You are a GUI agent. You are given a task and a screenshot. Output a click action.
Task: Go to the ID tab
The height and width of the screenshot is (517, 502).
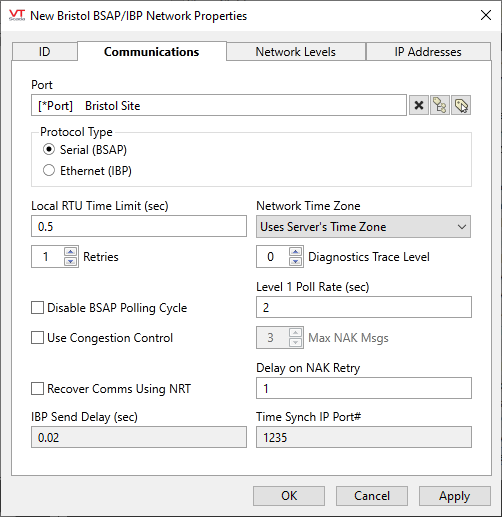click(45, 52)
